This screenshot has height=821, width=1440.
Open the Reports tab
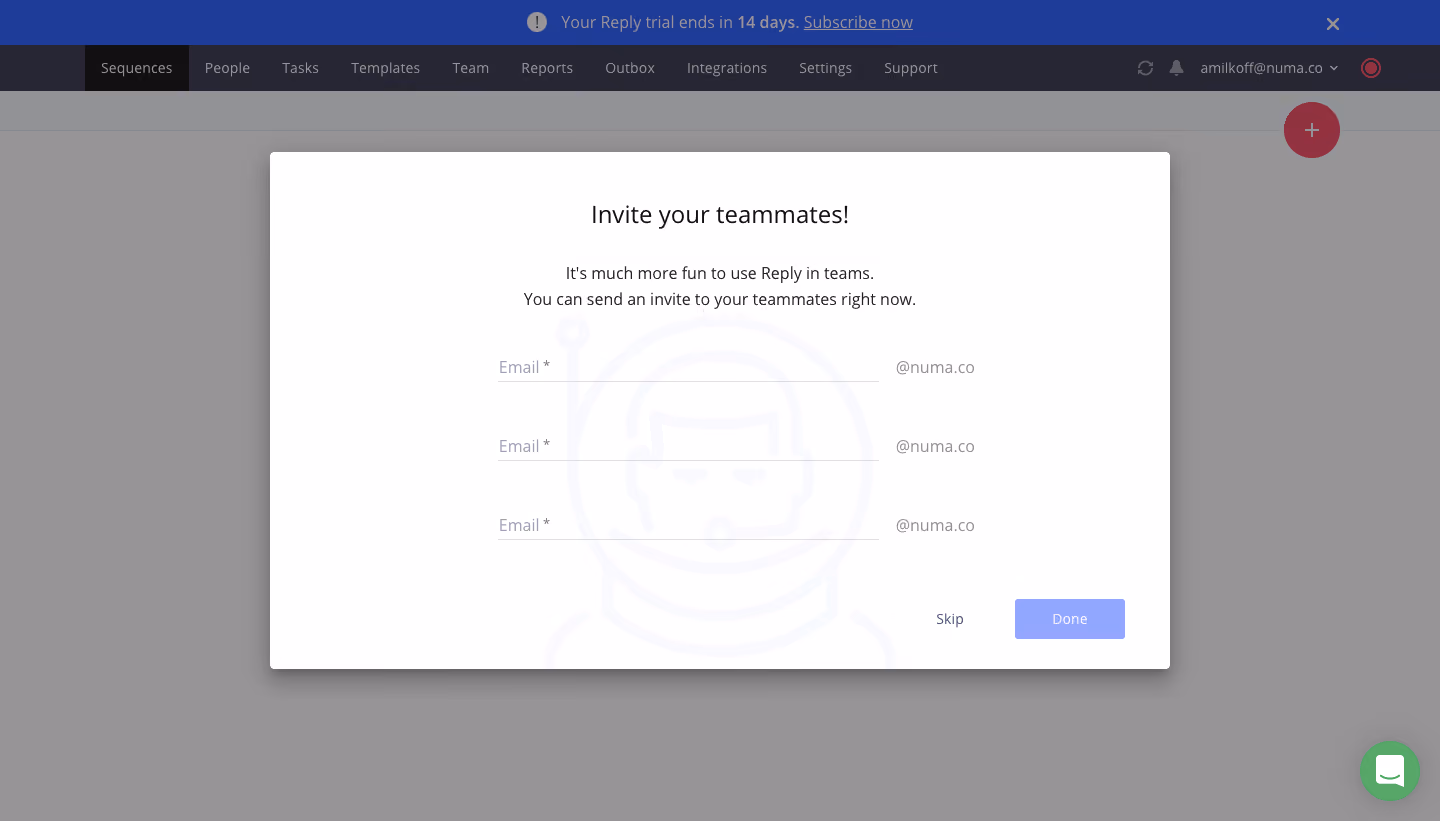547,68
